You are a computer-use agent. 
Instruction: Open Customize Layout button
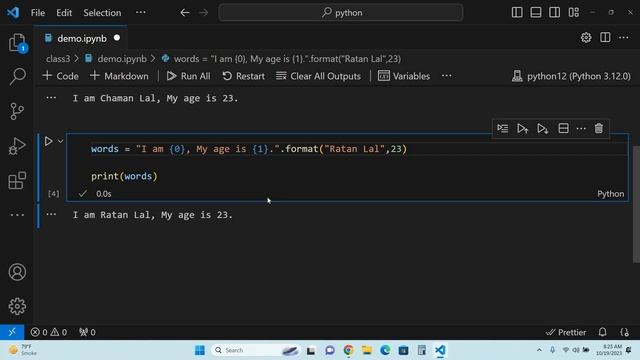[574, 13]
